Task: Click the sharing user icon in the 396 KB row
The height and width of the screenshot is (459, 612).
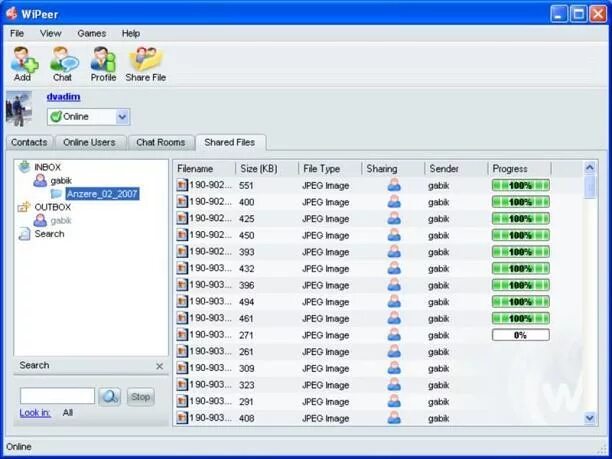Action: [x=394, y=285]
